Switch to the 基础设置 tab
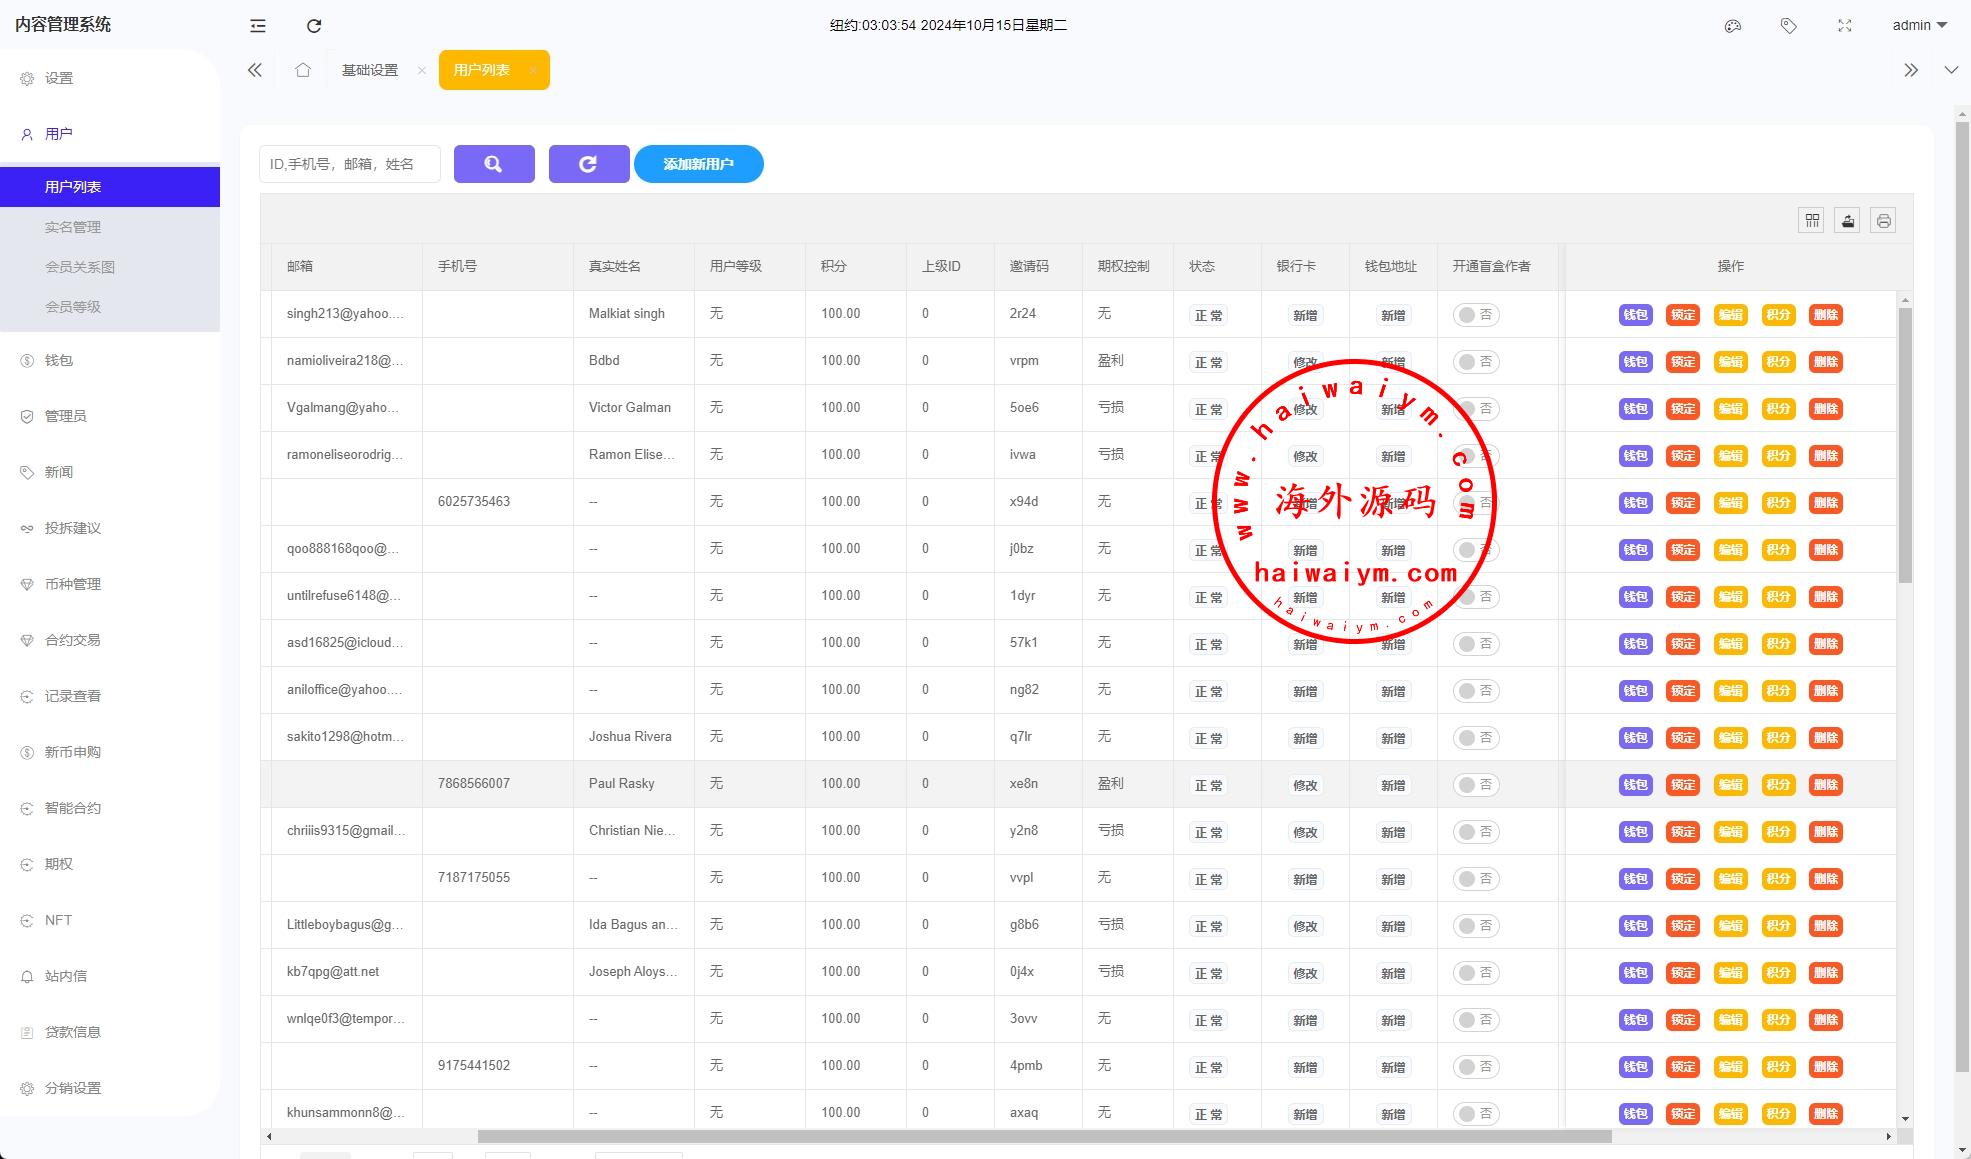The image size is (1971, 1159). 370,70
